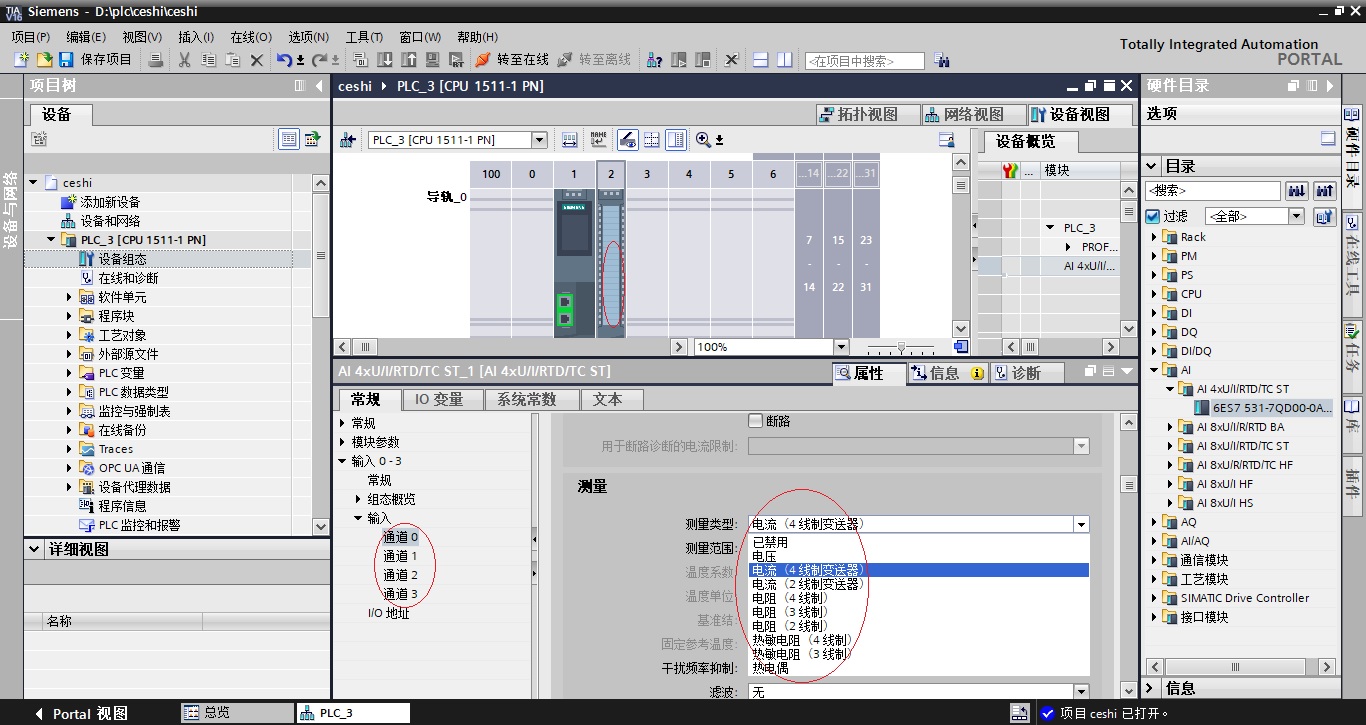The width and height of the screenshot is (1366, 725).
Task: Undo the last action
Action: [284, 60]
